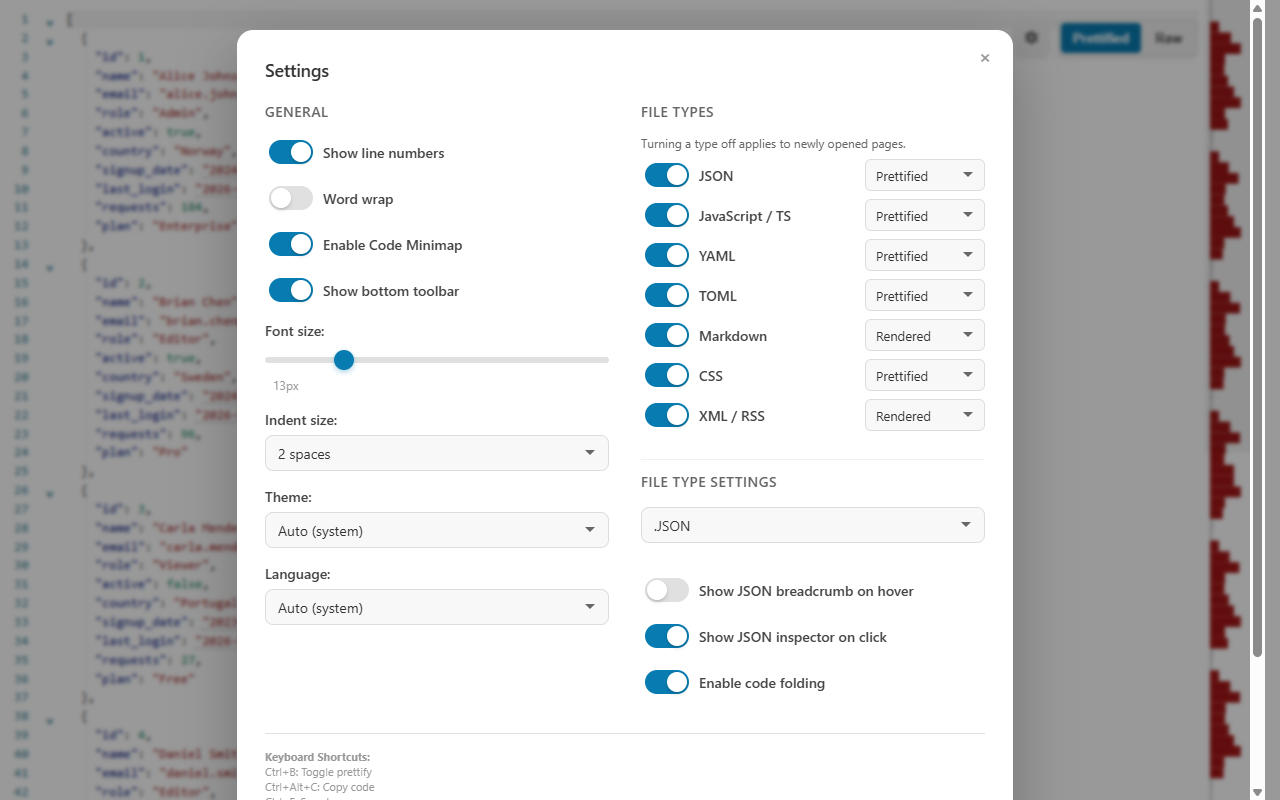
Task: Click the 'Ctrl+Alt+C: Copy code' shortcut text
Action: 320,787
